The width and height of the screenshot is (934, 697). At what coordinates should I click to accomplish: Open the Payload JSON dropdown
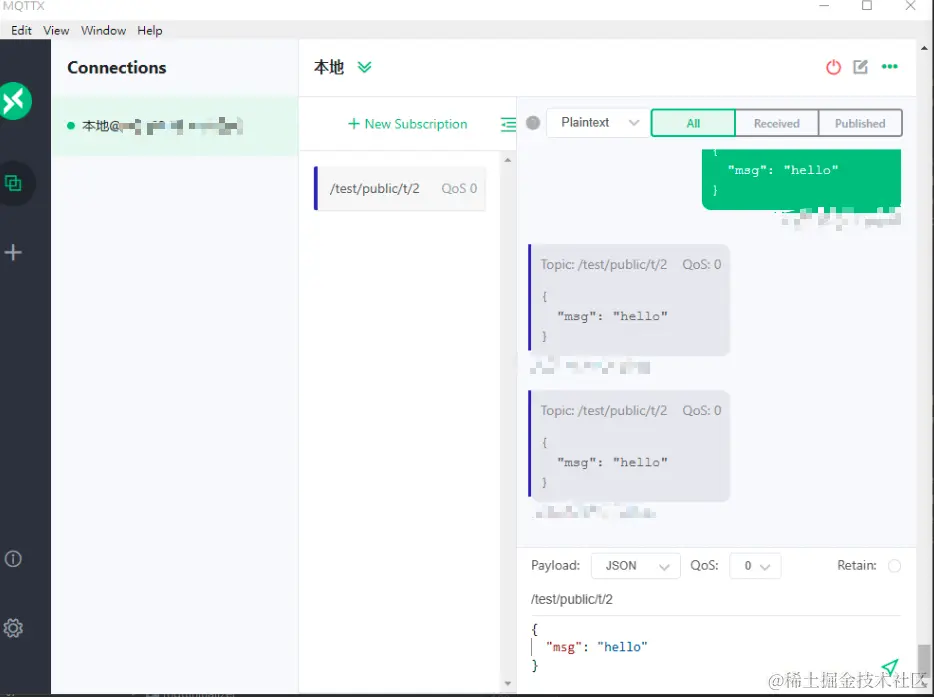coord(636,566)
